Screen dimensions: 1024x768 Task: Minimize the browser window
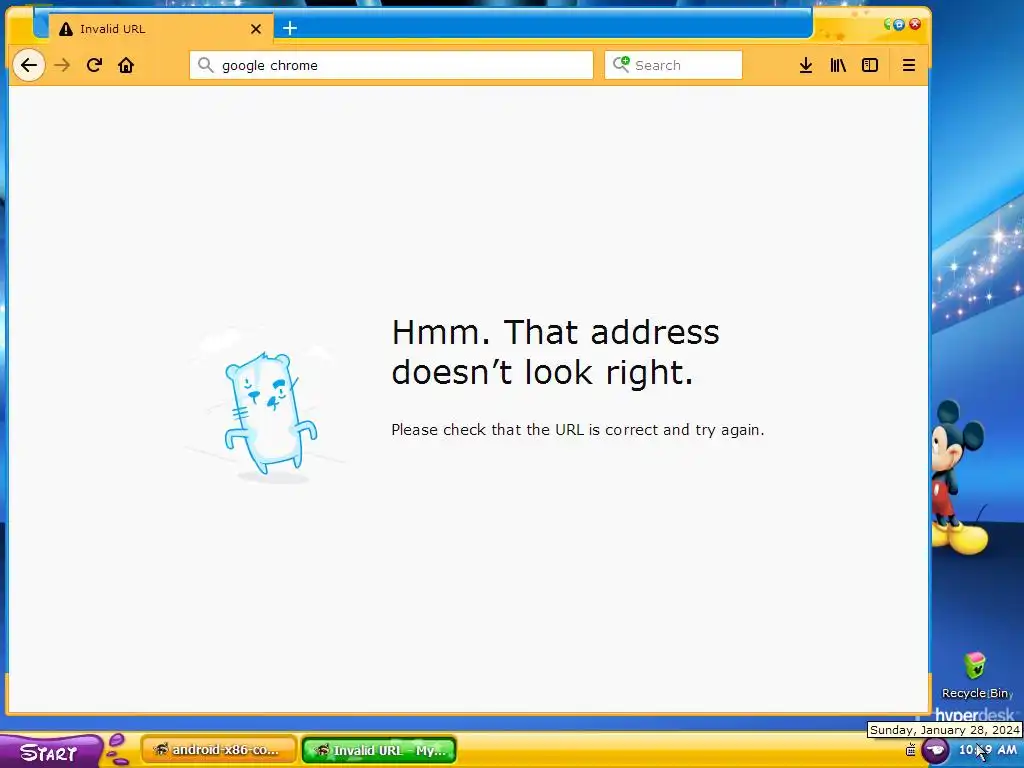888,25
